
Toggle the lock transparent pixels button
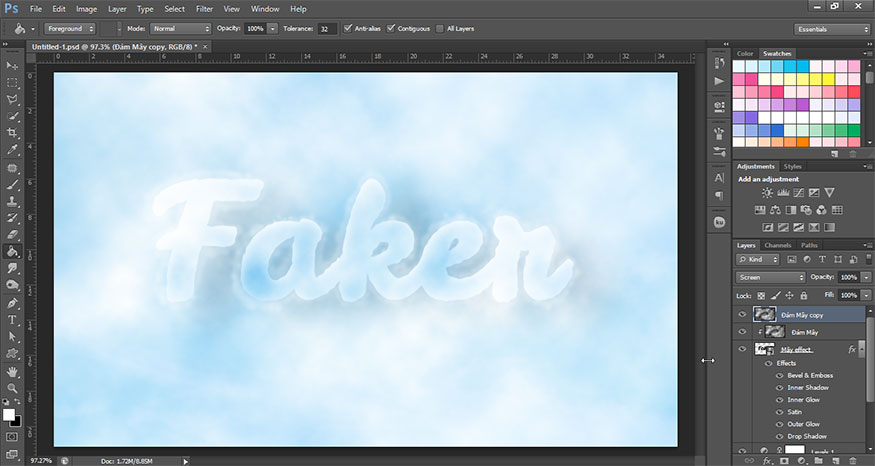coord(761,295)
